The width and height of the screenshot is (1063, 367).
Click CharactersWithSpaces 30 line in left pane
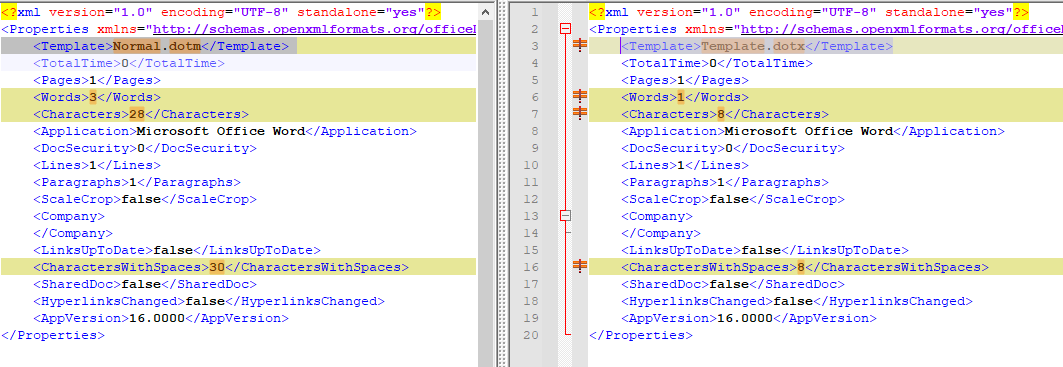(221, 267)
